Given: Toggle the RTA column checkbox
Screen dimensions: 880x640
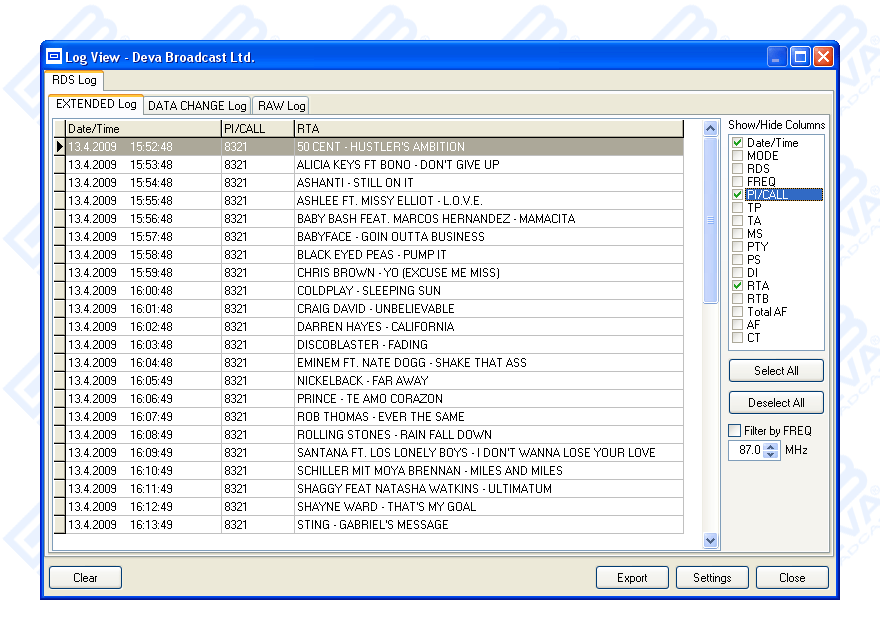Looking at the screenshot, I should tap(738, 286).
